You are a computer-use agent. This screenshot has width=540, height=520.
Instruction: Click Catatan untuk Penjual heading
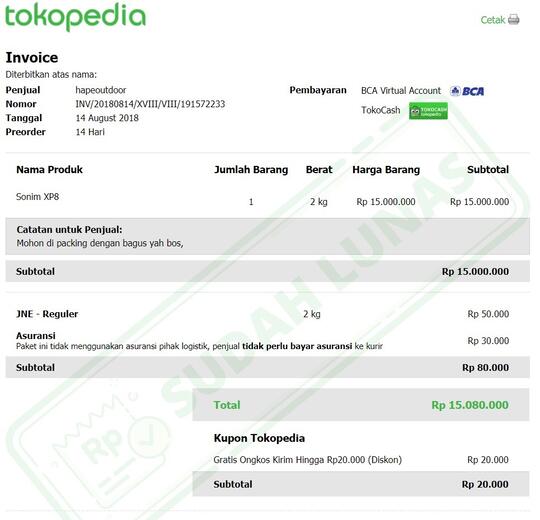click(69, 230)
